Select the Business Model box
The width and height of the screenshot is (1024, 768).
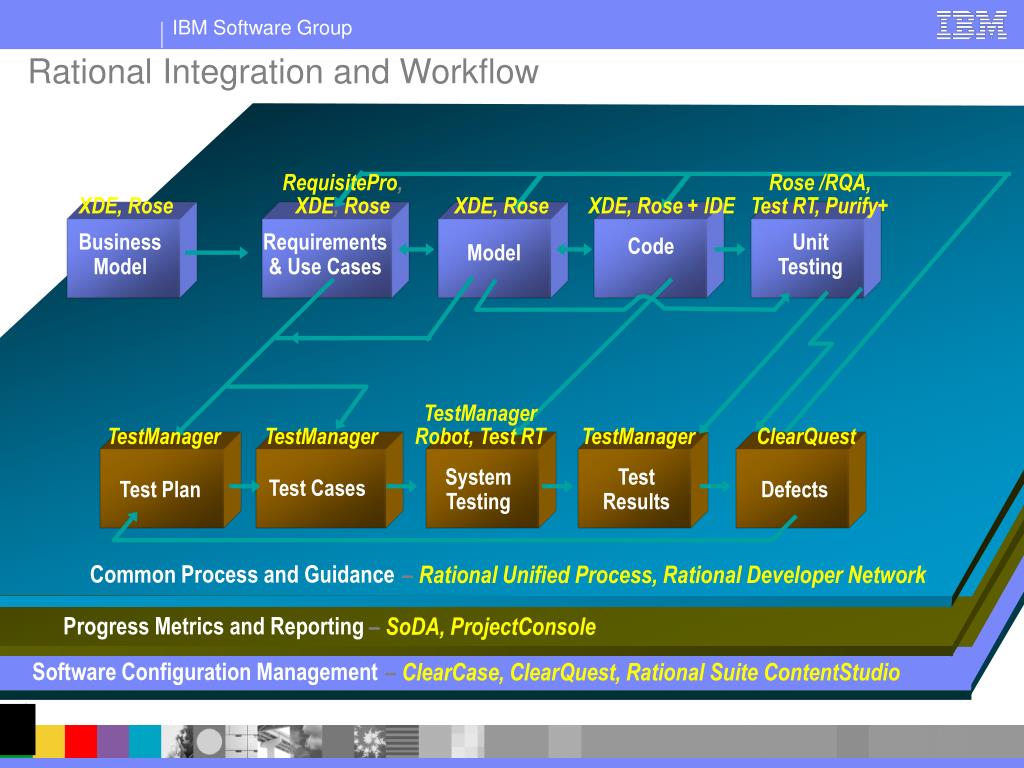coord(131,250)
